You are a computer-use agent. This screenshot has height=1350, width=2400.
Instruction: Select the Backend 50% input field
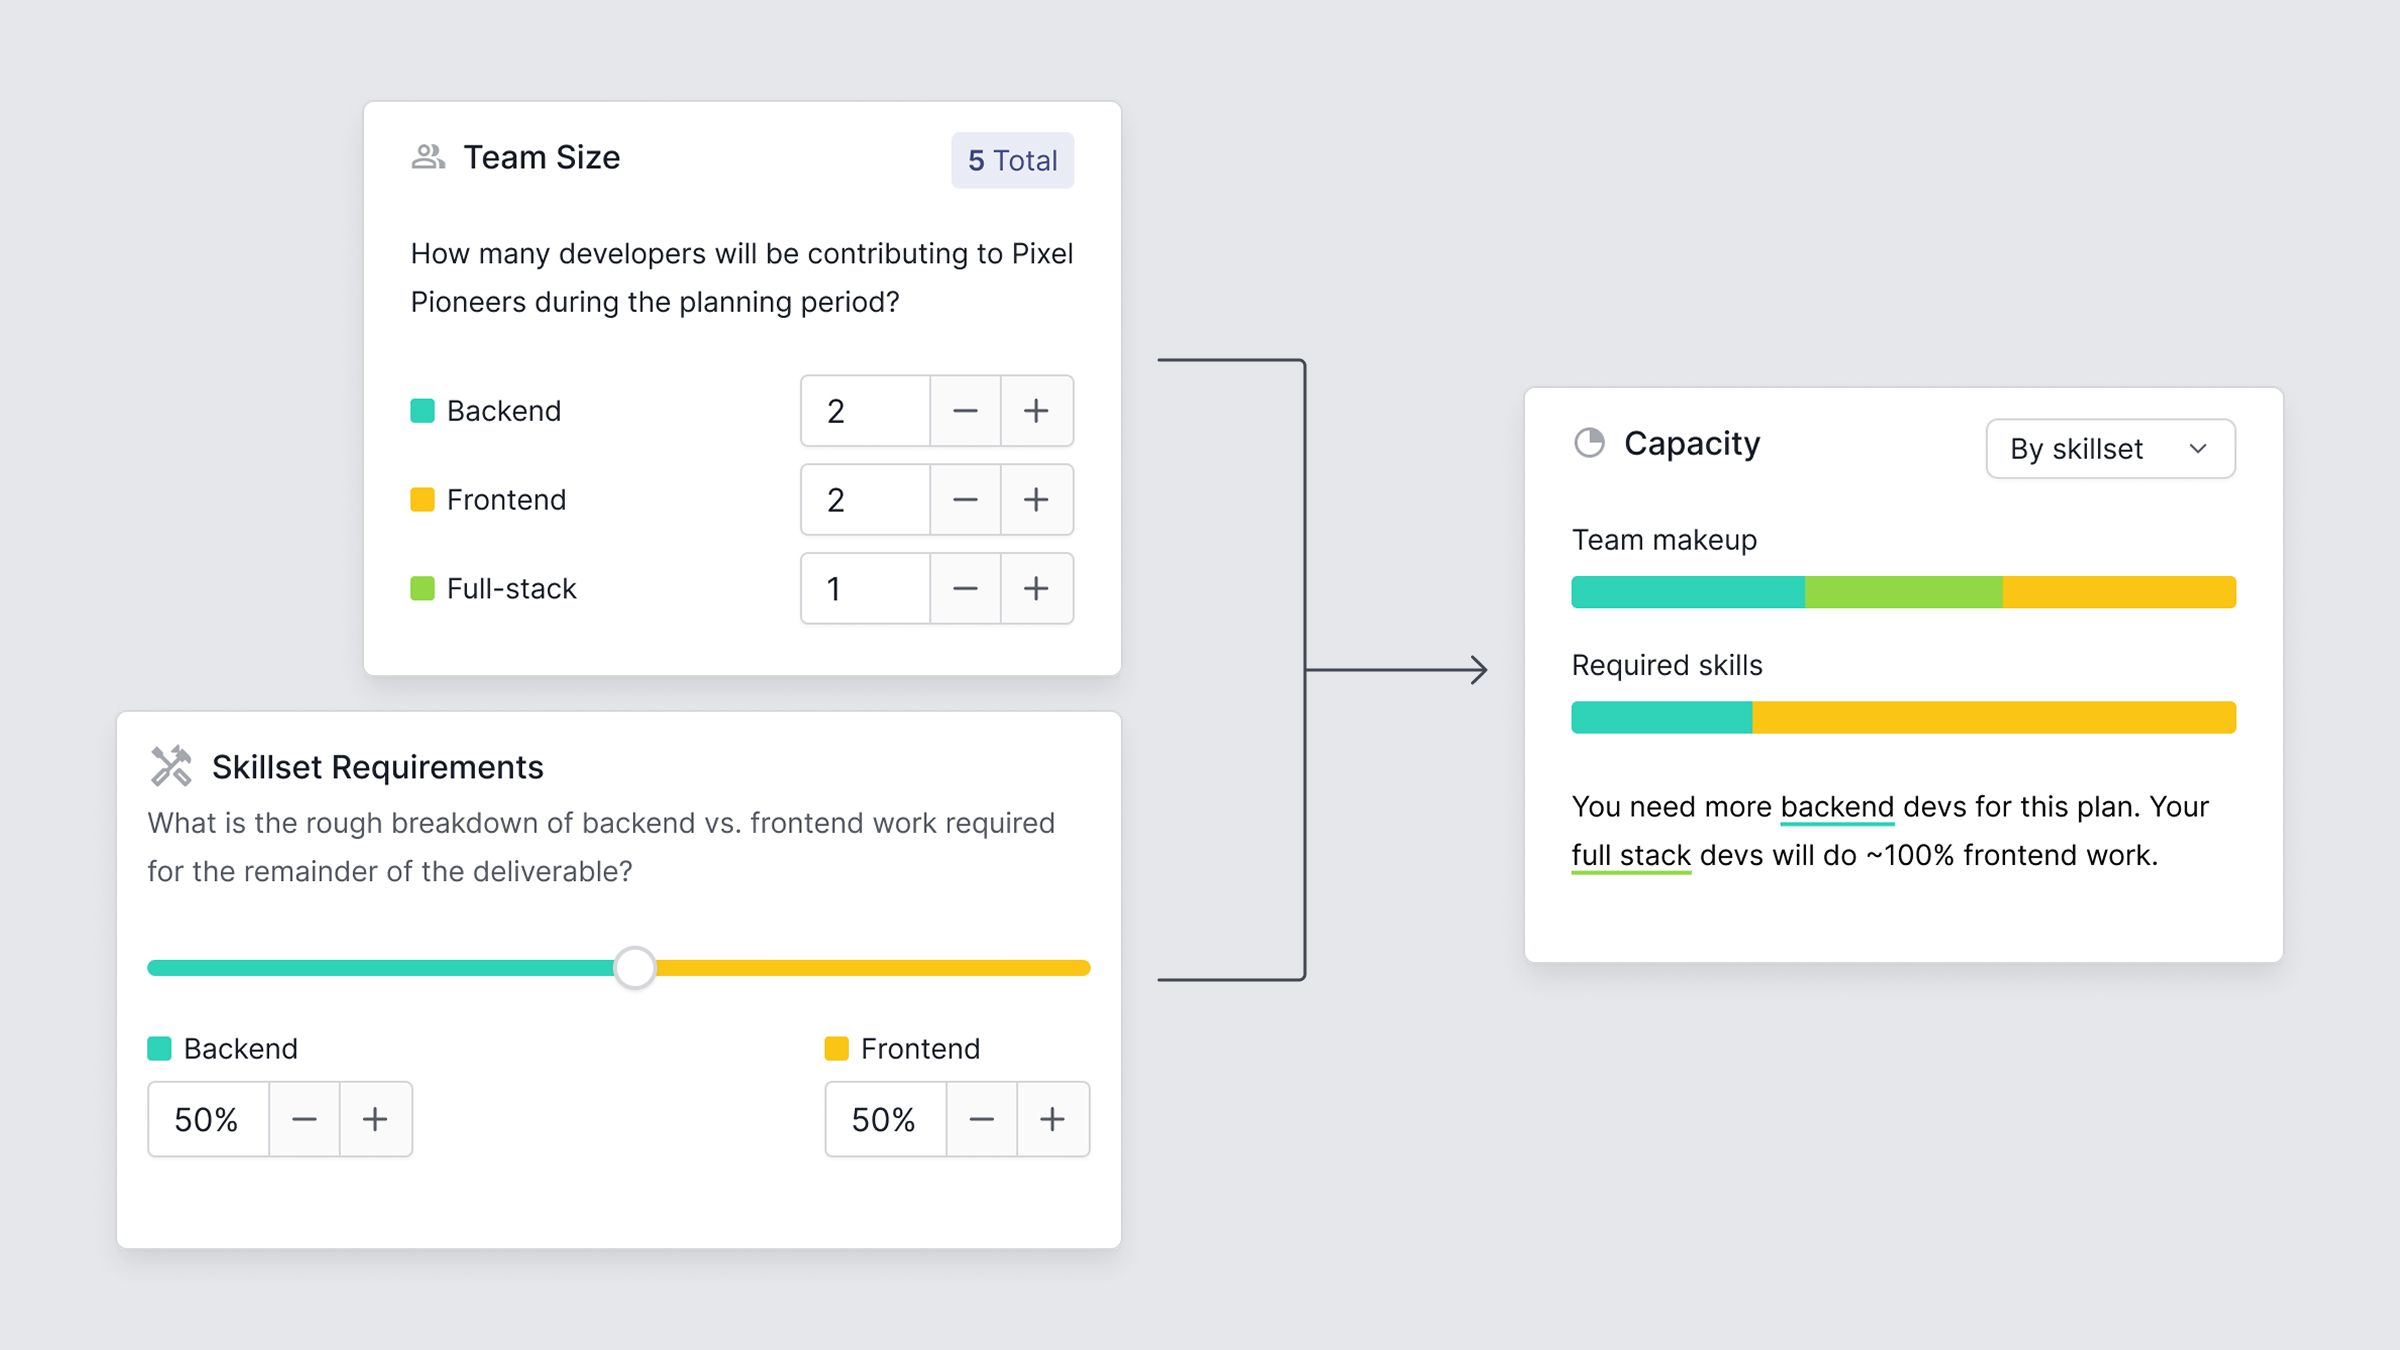(207, 1119)
